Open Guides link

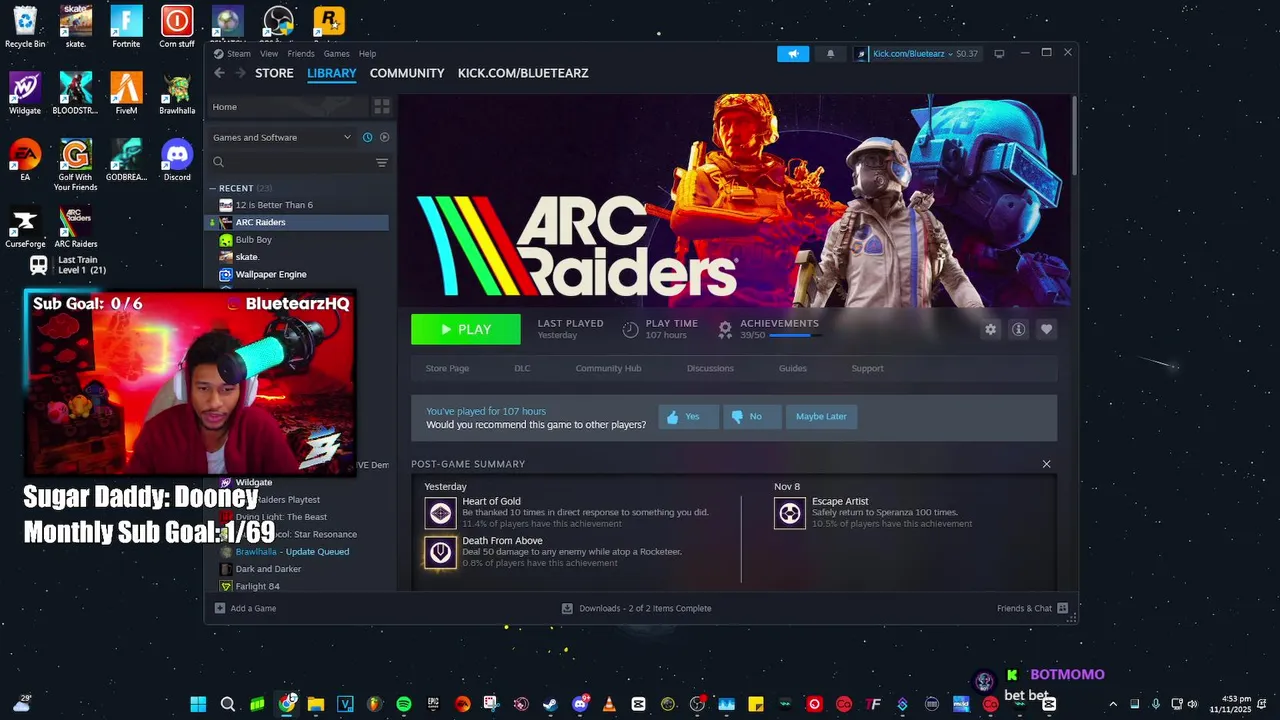click(793, 368)
